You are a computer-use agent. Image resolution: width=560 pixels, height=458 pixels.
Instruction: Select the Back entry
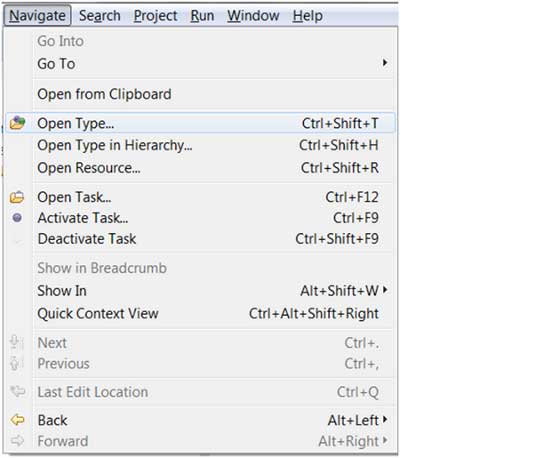(x=200, y=420)
